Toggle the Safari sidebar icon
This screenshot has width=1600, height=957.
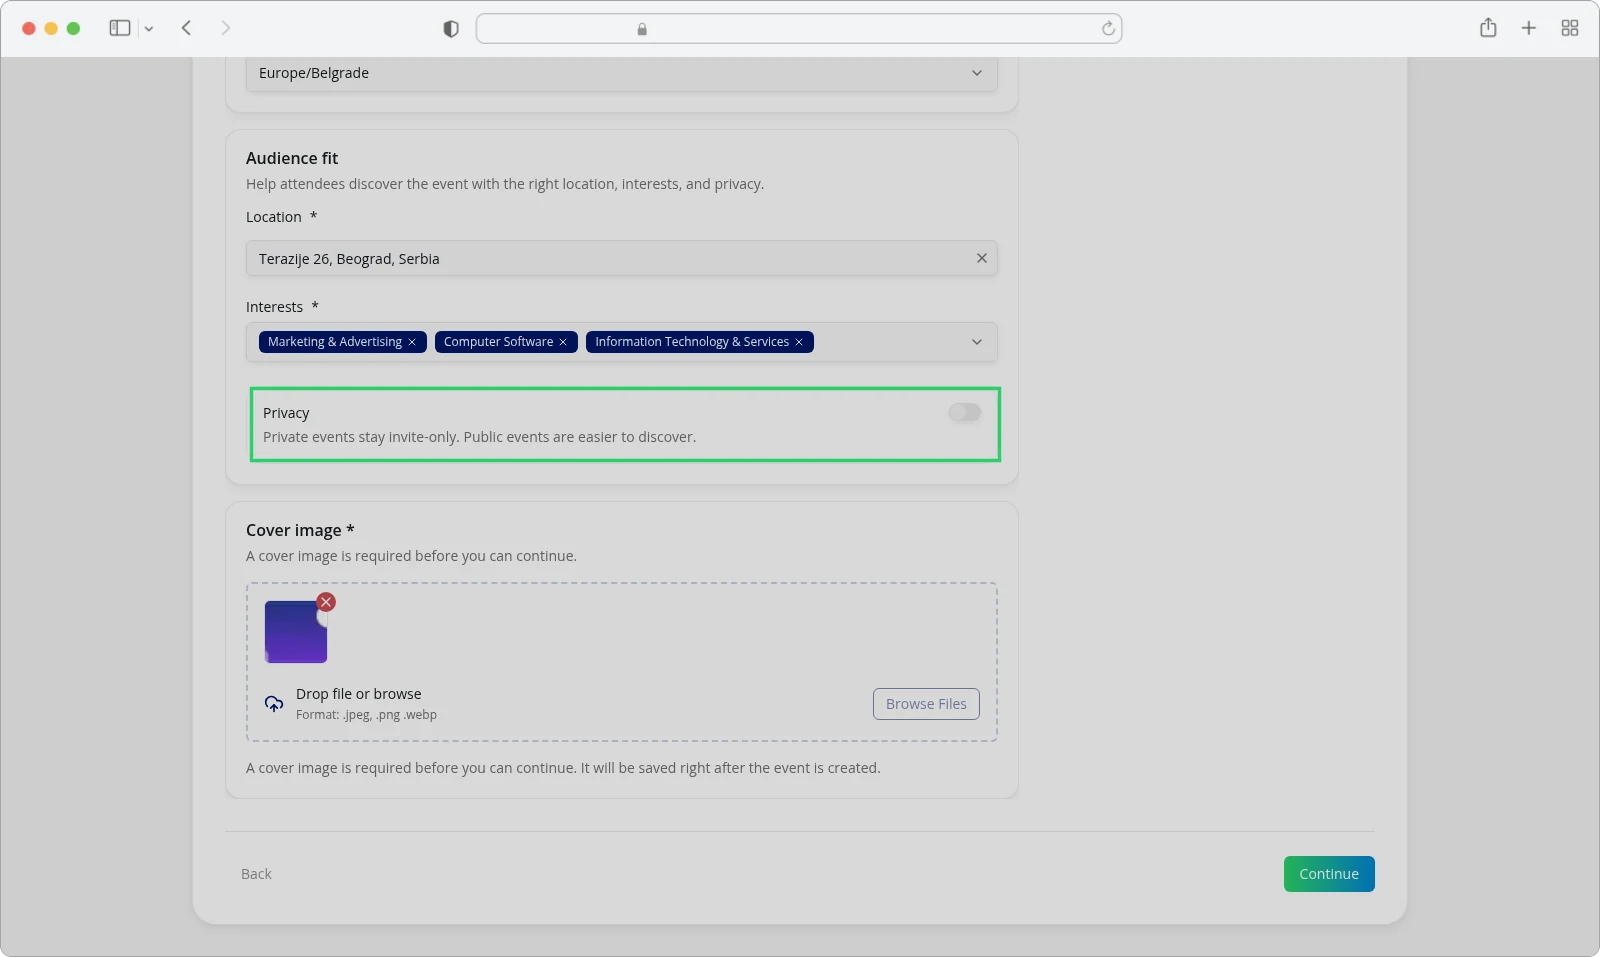click(120, 28)
